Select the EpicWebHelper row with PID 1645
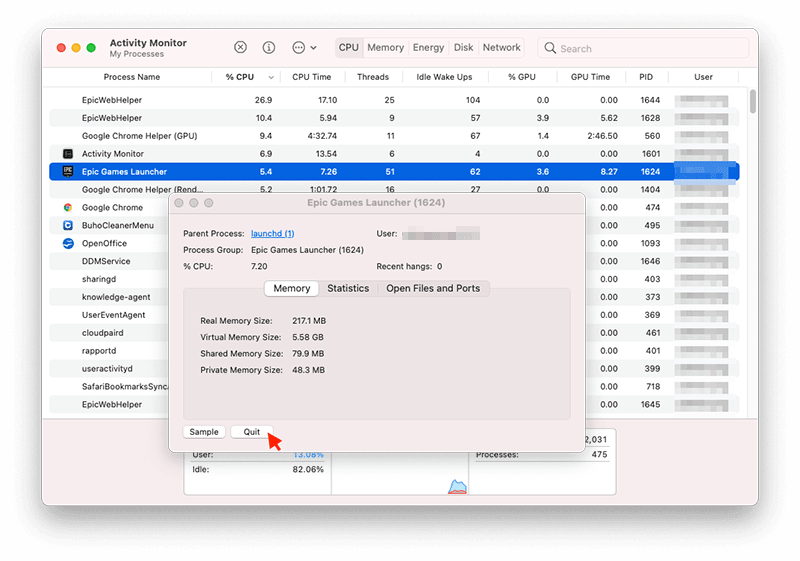The width and height of the screenshot is (800, 561). point(109,404)
